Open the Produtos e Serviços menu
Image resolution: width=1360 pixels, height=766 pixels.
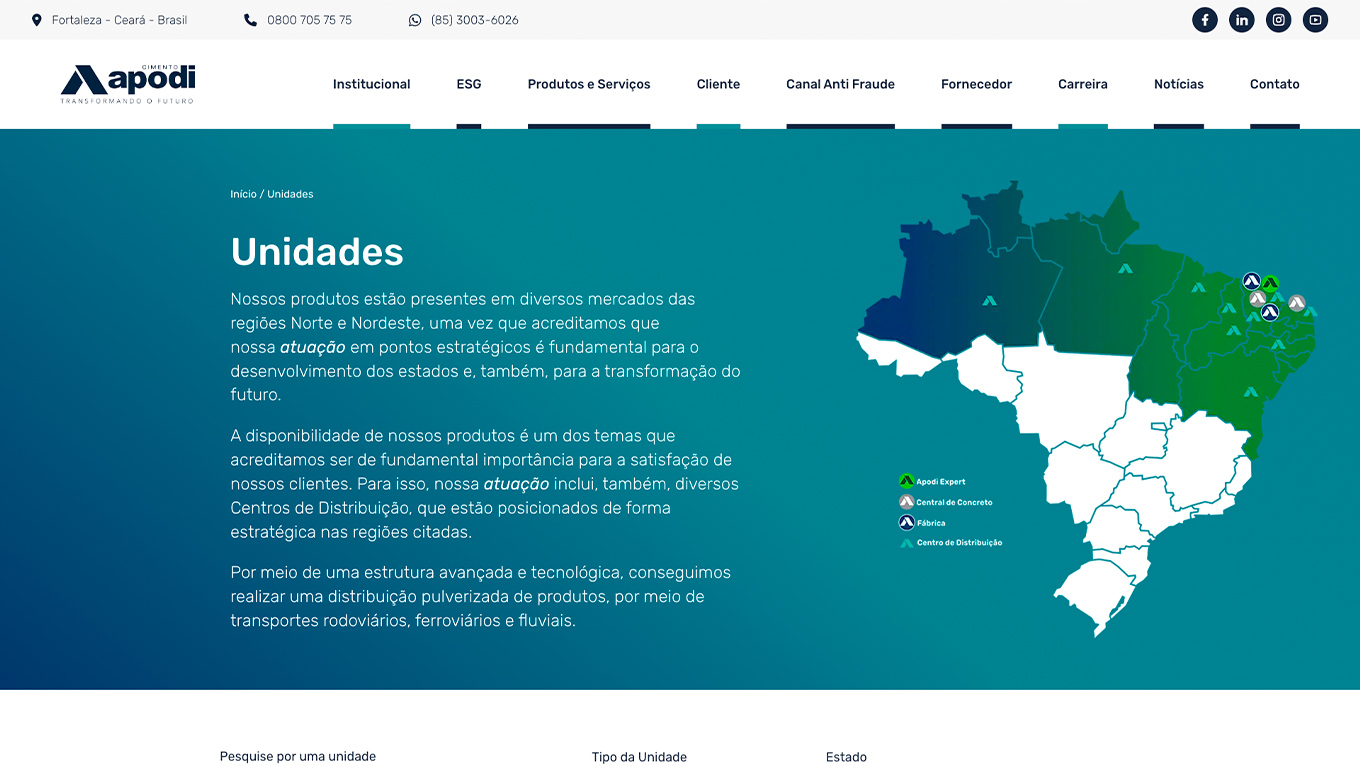(589, 84)
